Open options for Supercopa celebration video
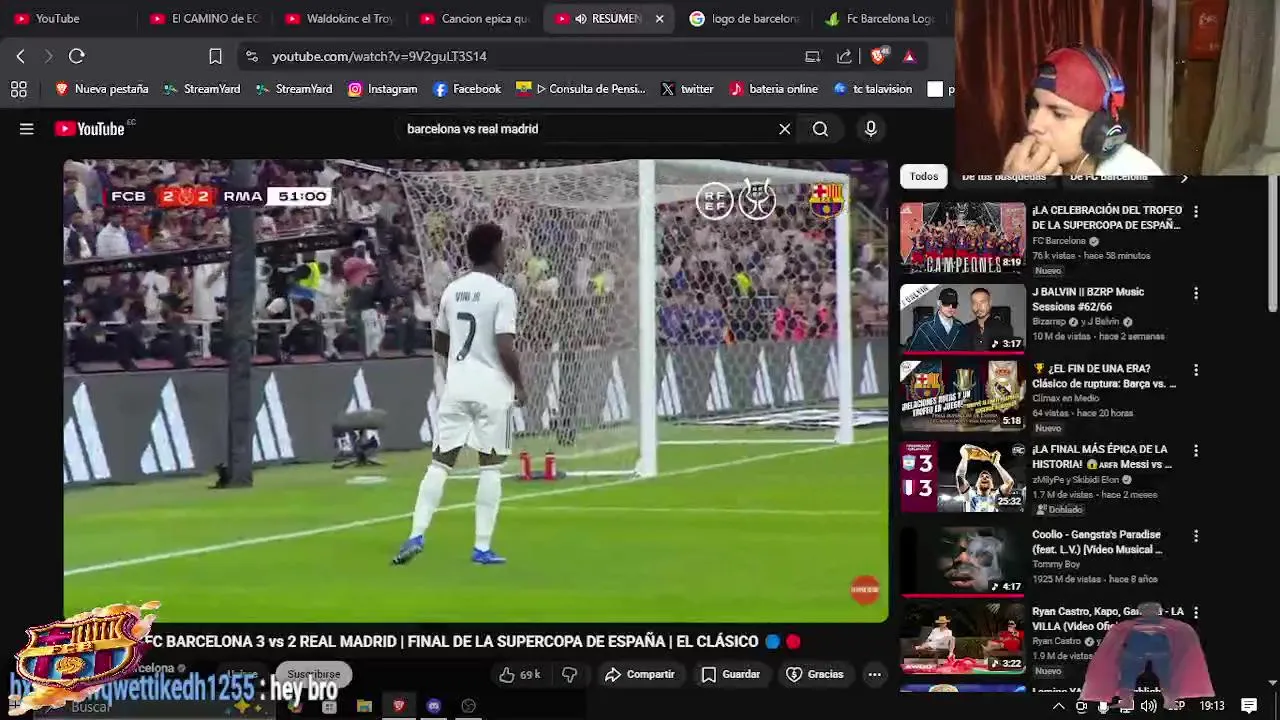The width and height of the screenshot is (1280, 720). 1196,212
